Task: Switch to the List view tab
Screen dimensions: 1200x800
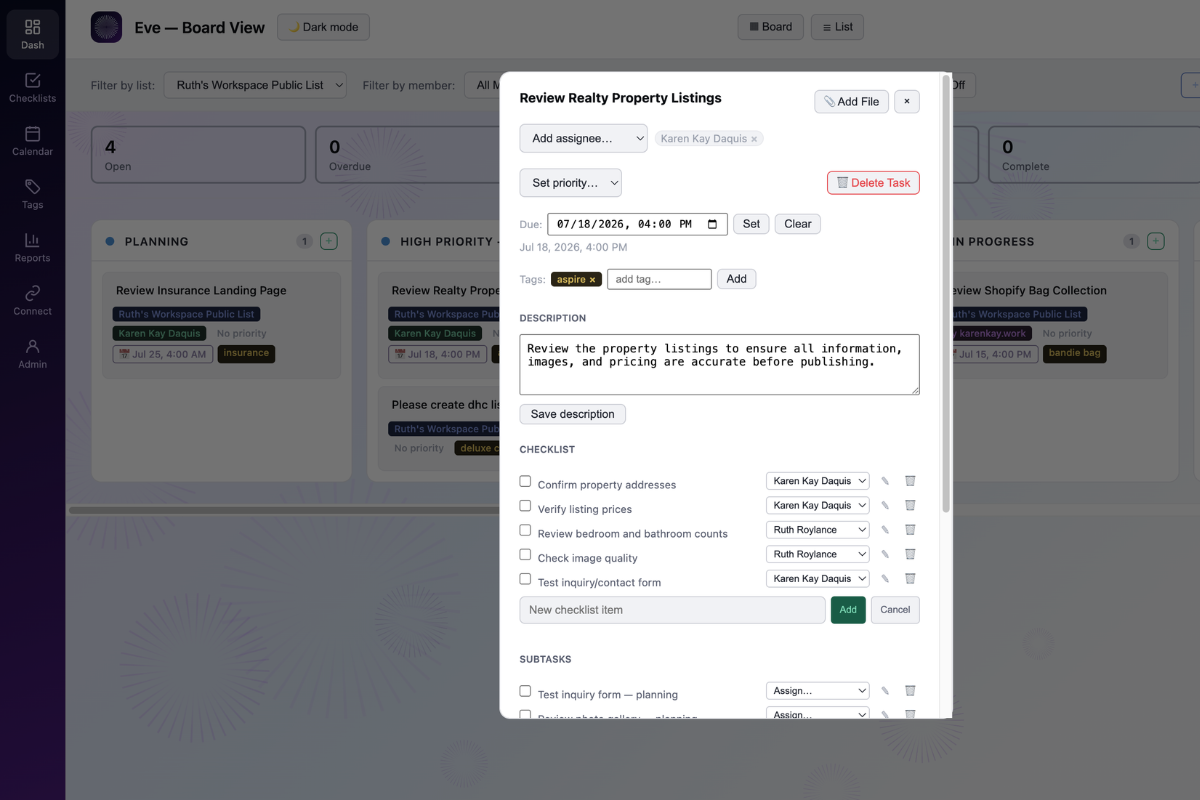Action: tap(837, 27)
